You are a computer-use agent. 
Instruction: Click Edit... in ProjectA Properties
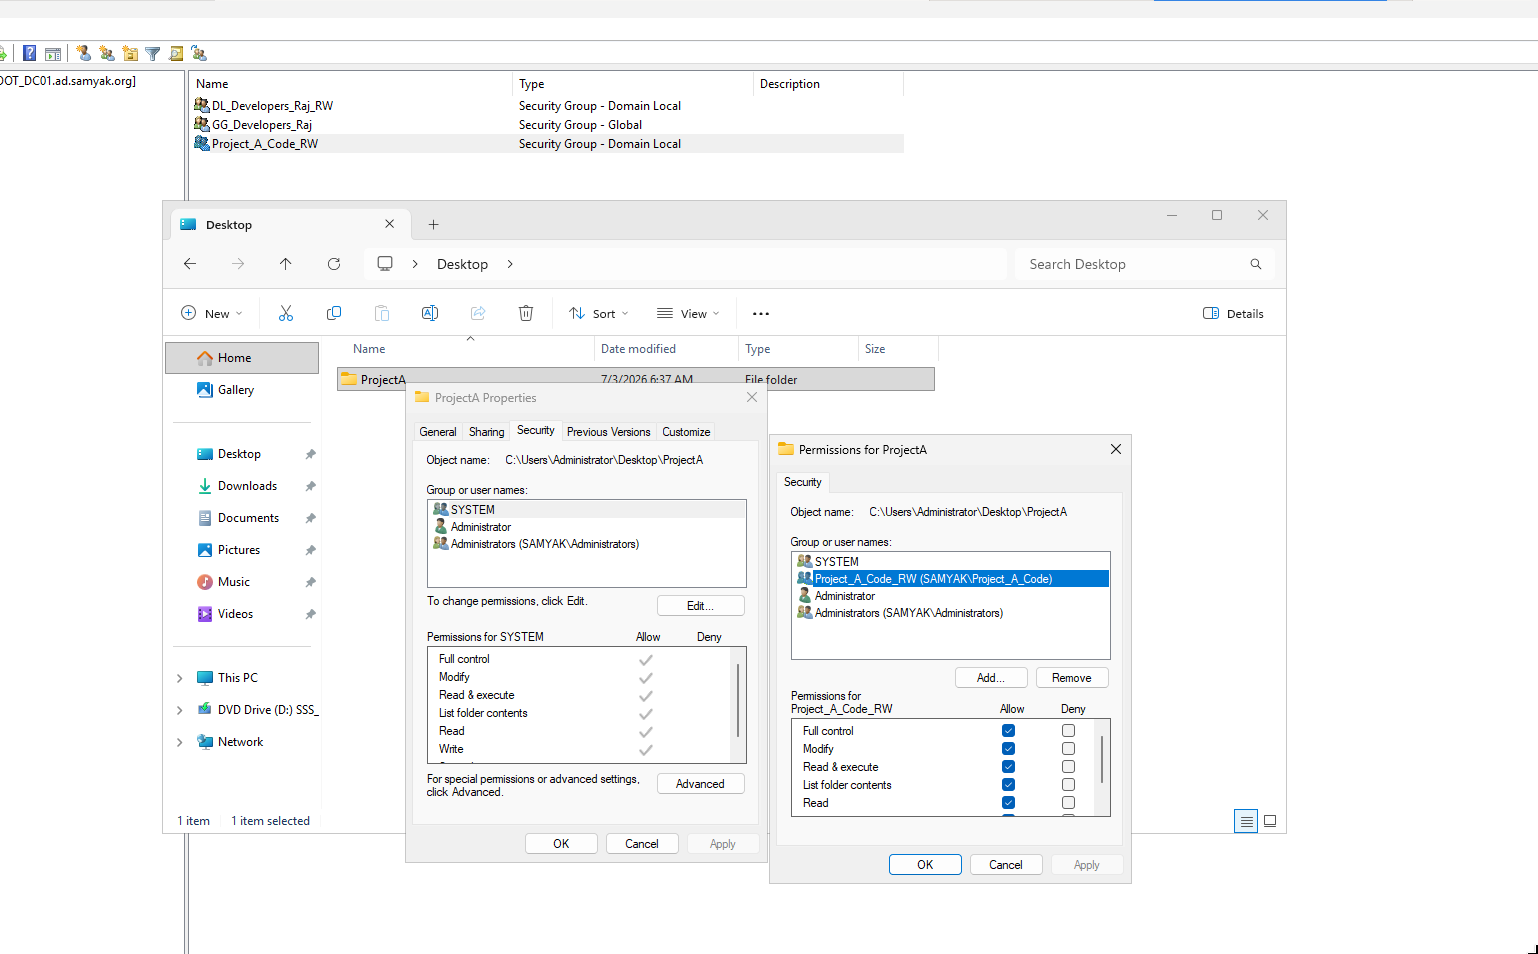click(700, 606)
